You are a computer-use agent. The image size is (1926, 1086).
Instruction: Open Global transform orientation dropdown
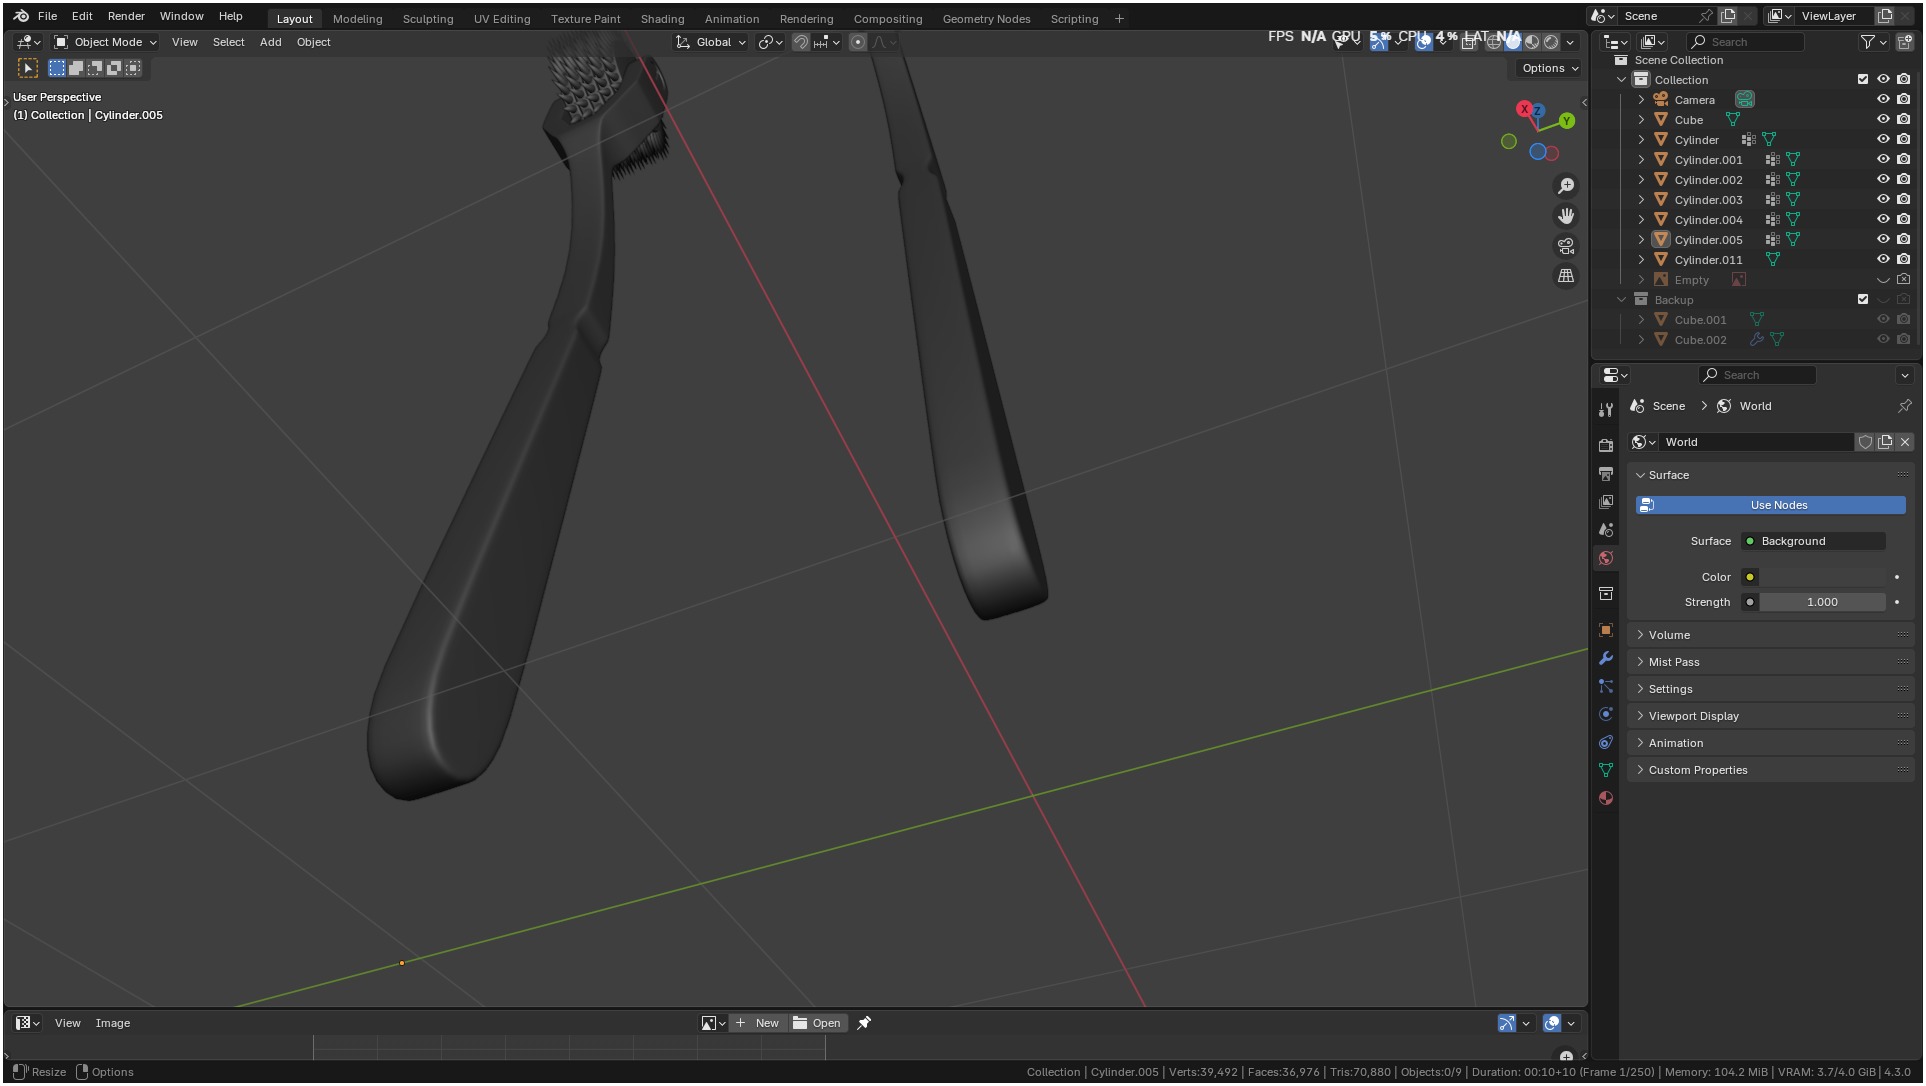point(712,42)
